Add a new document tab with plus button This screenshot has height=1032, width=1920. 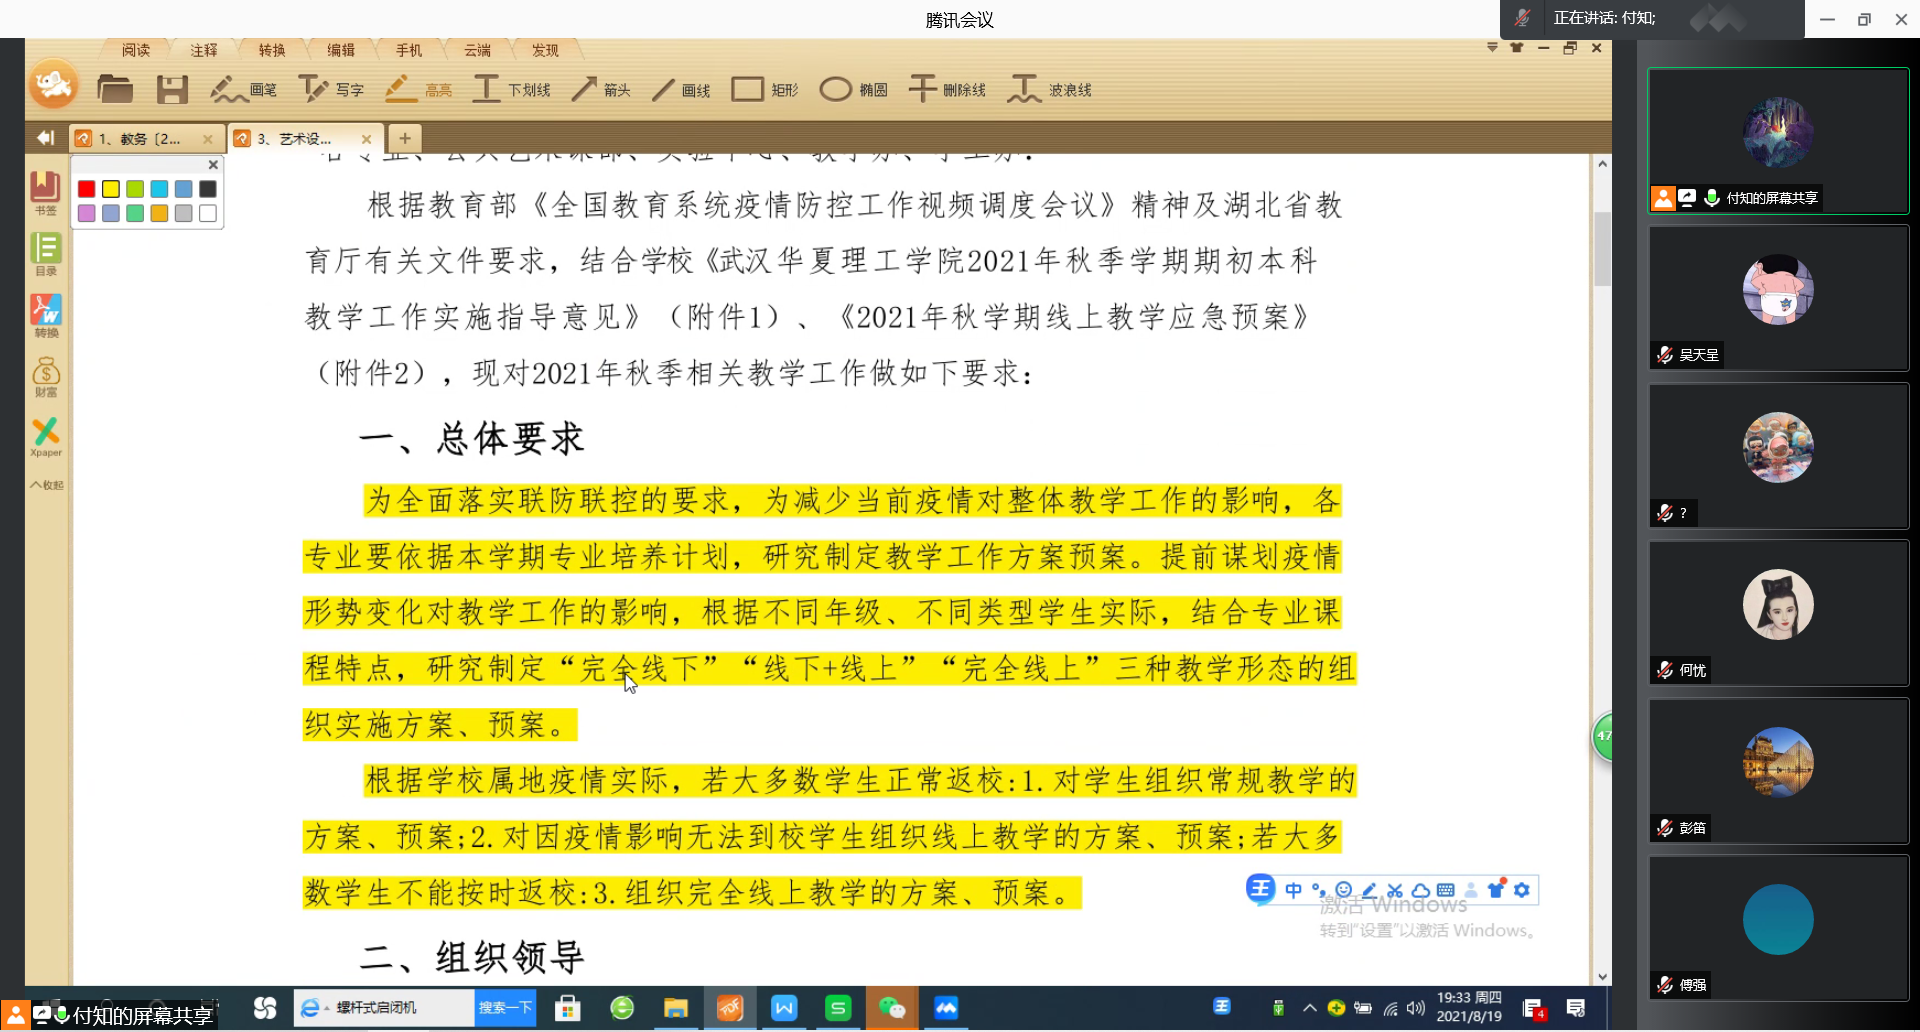[x=405, y=138]
